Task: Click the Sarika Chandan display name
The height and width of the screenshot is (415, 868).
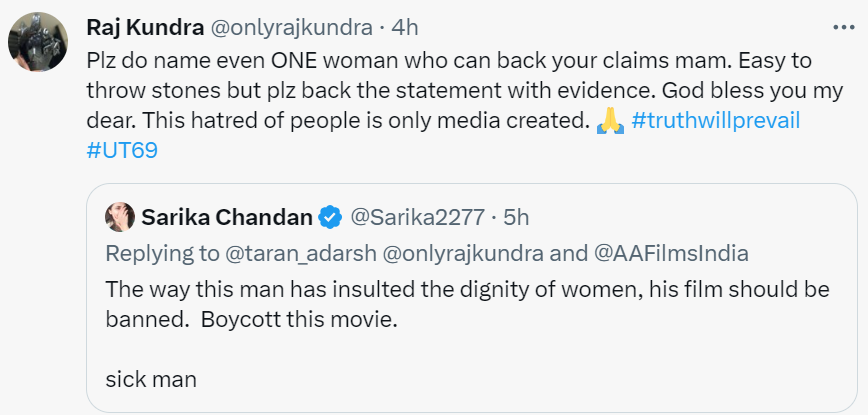Action: pyautogui.click(x=226, y=215)
